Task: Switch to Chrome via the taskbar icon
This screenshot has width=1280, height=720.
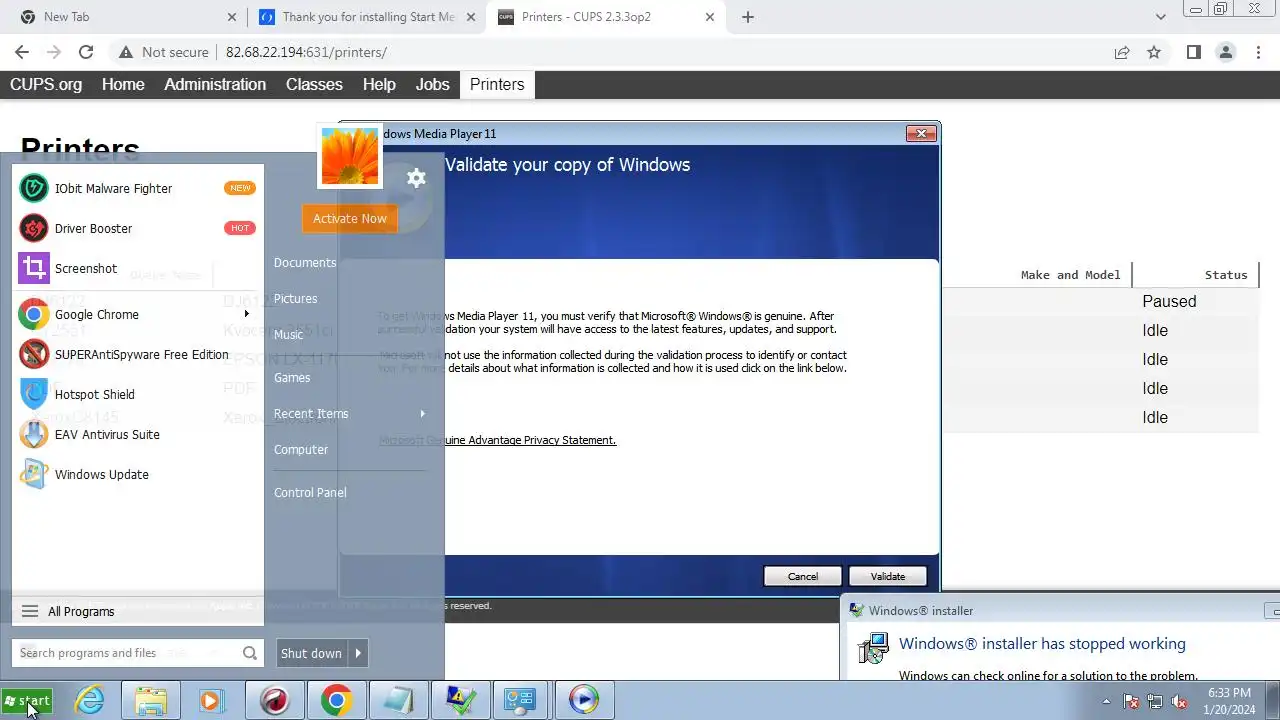Action: [x=336, y=701]
